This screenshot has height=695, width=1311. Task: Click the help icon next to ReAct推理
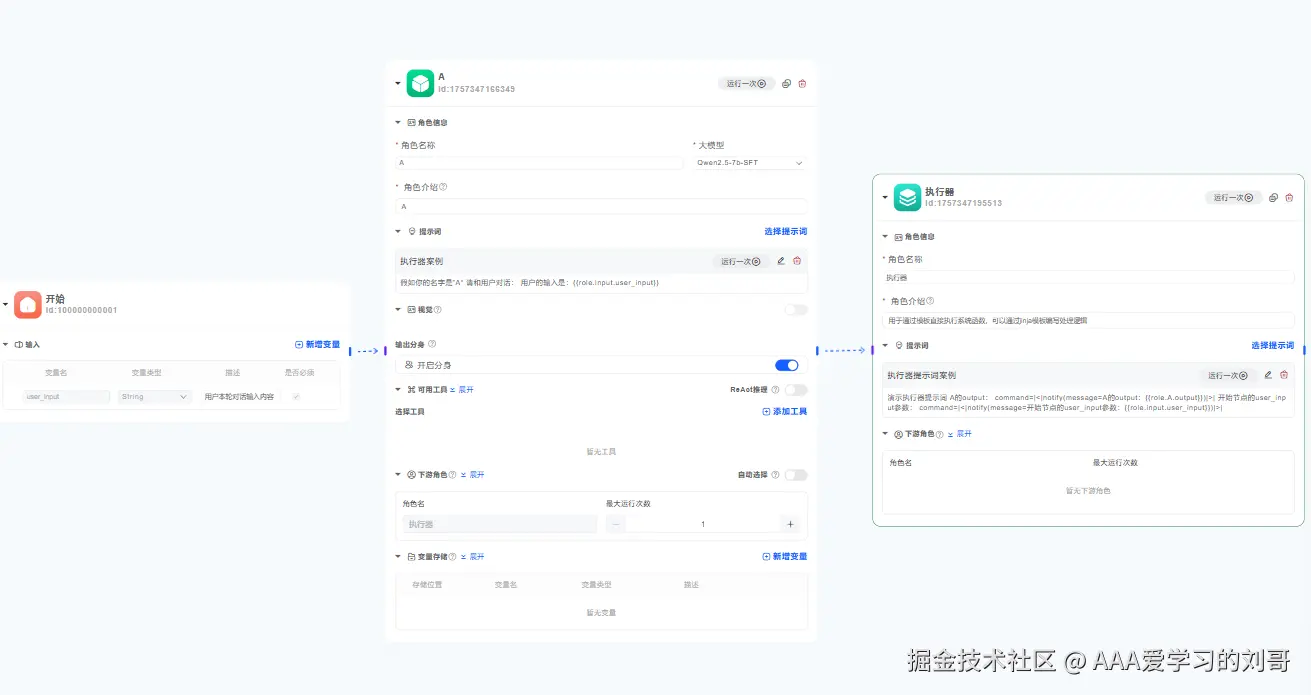point(775,390)
